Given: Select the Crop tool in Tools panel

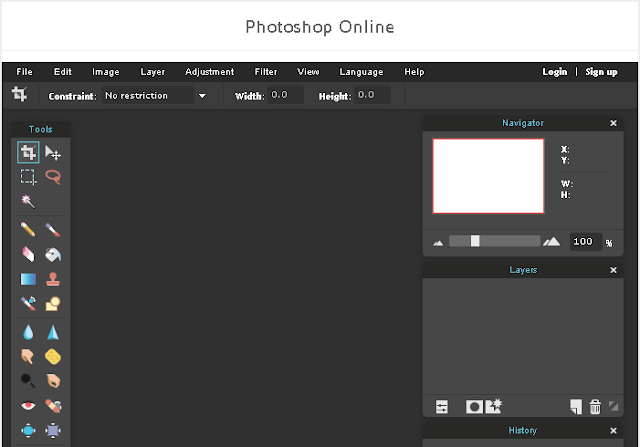Looking at the screenshot, I should coord(28,152).
